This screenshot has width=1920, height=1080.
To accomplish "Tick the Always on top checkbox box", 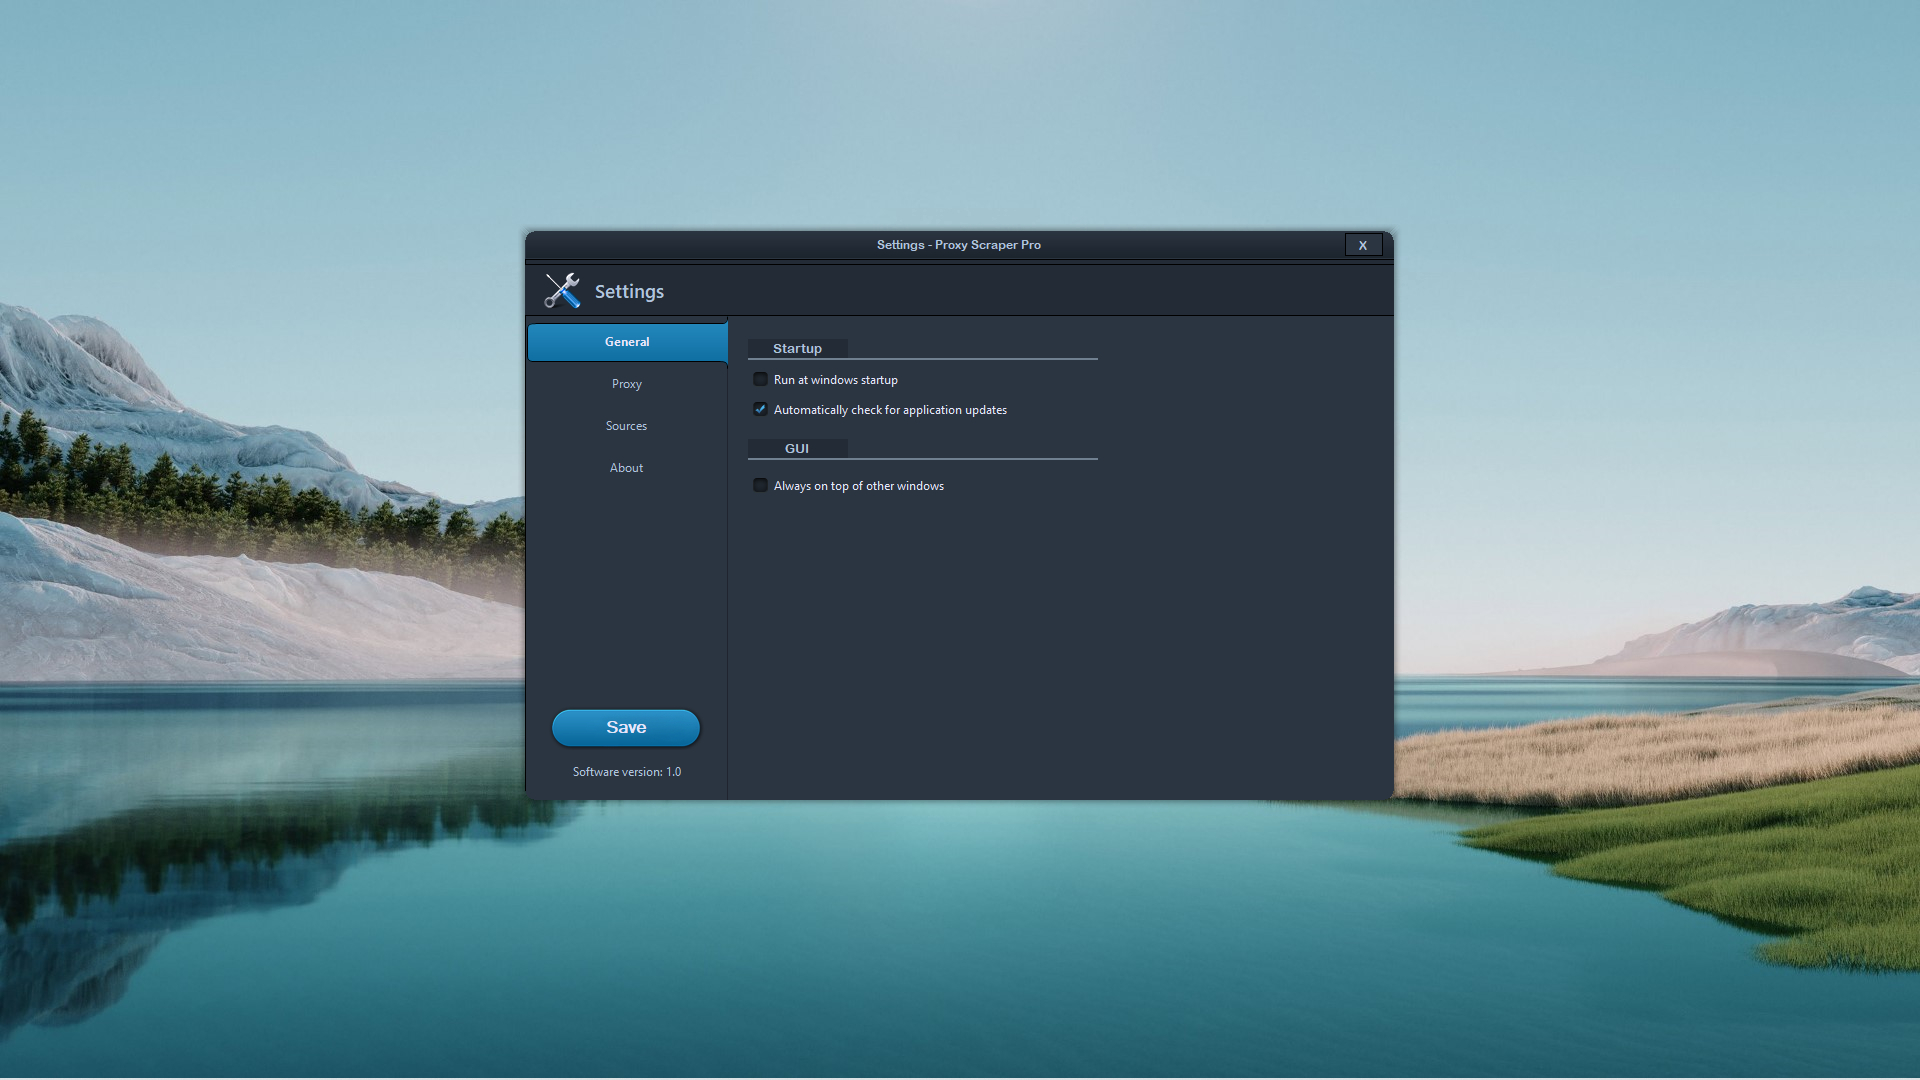I will pos(760,486).
